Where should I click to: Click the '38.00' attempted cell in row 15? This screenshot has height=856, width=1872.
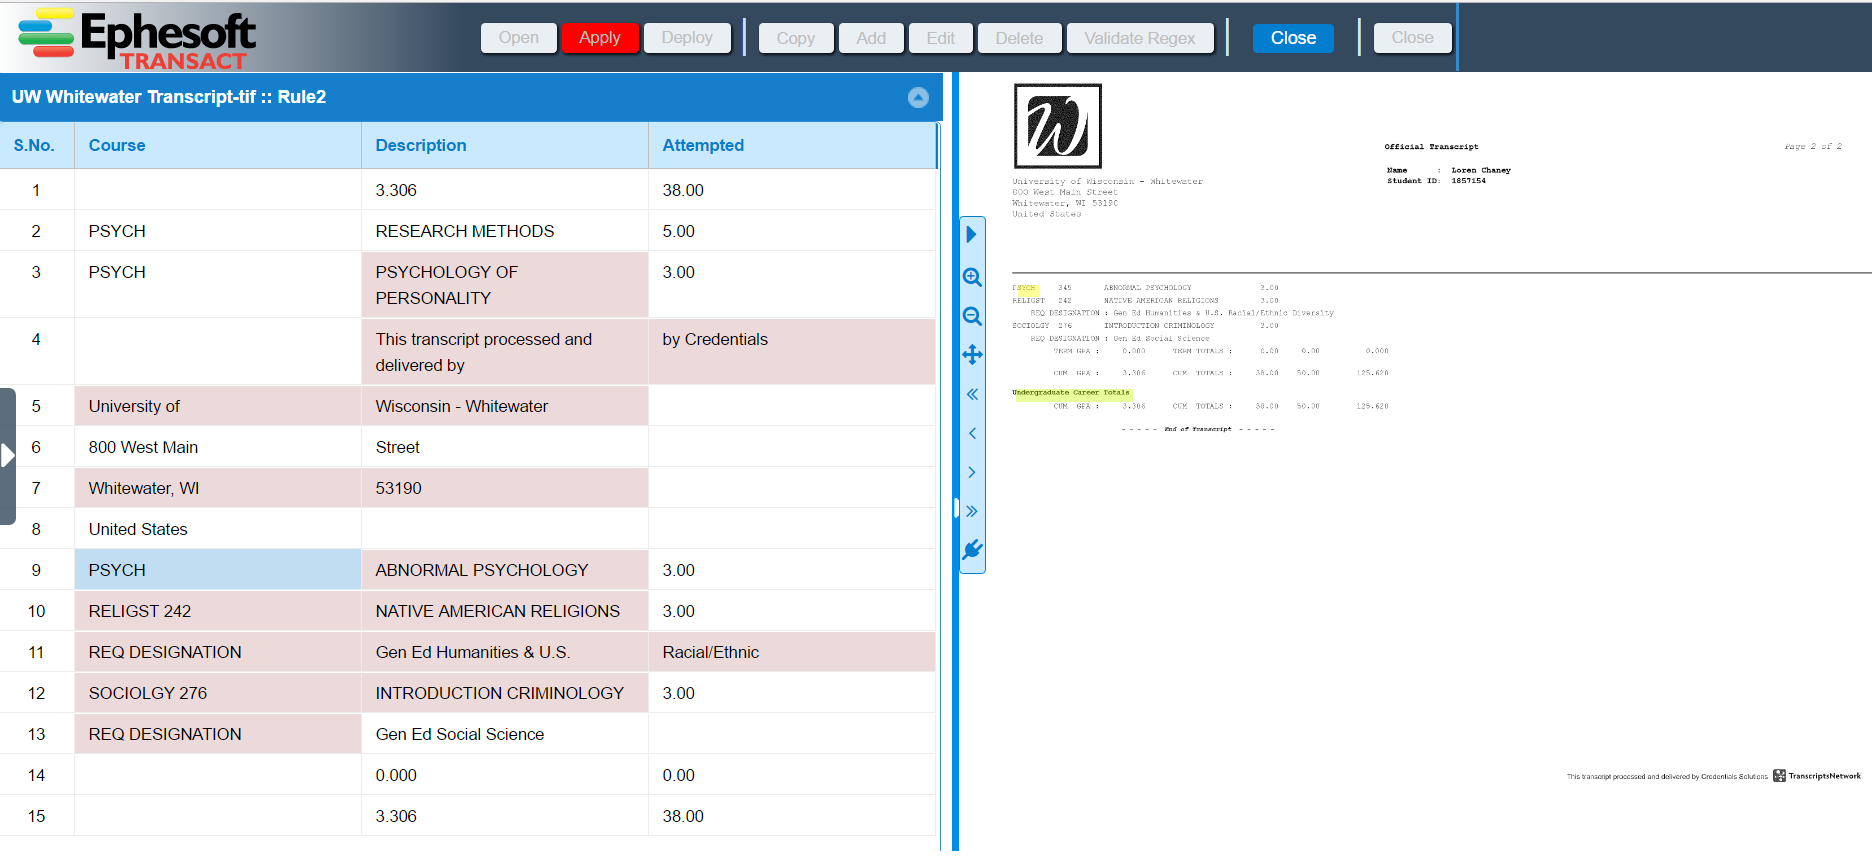(792, 816)
